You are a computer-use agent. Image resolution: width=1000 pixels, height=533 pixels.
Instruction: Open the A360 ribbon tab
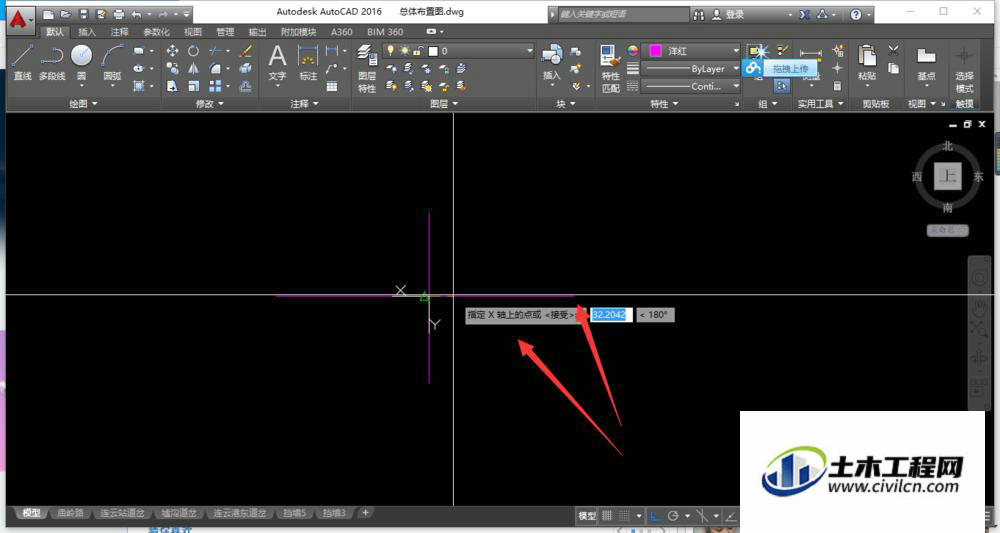click(341, 31)
